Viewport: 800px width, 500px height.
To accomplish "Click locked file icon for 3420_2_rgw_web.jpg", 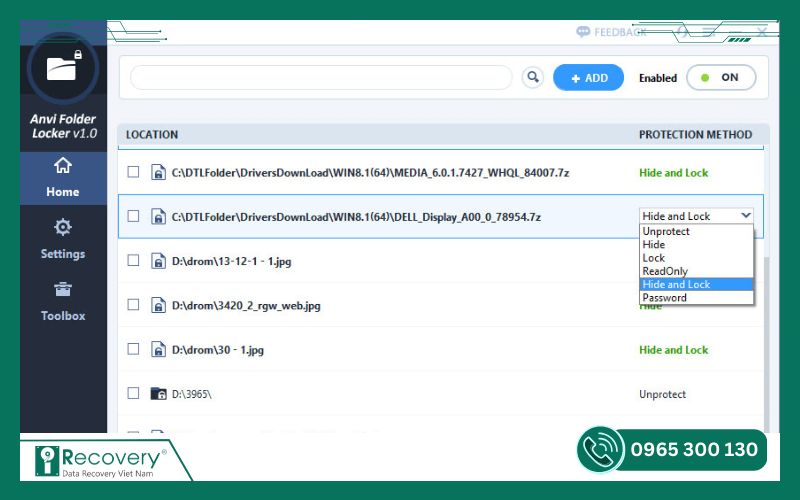I will (x=158, y=306).
